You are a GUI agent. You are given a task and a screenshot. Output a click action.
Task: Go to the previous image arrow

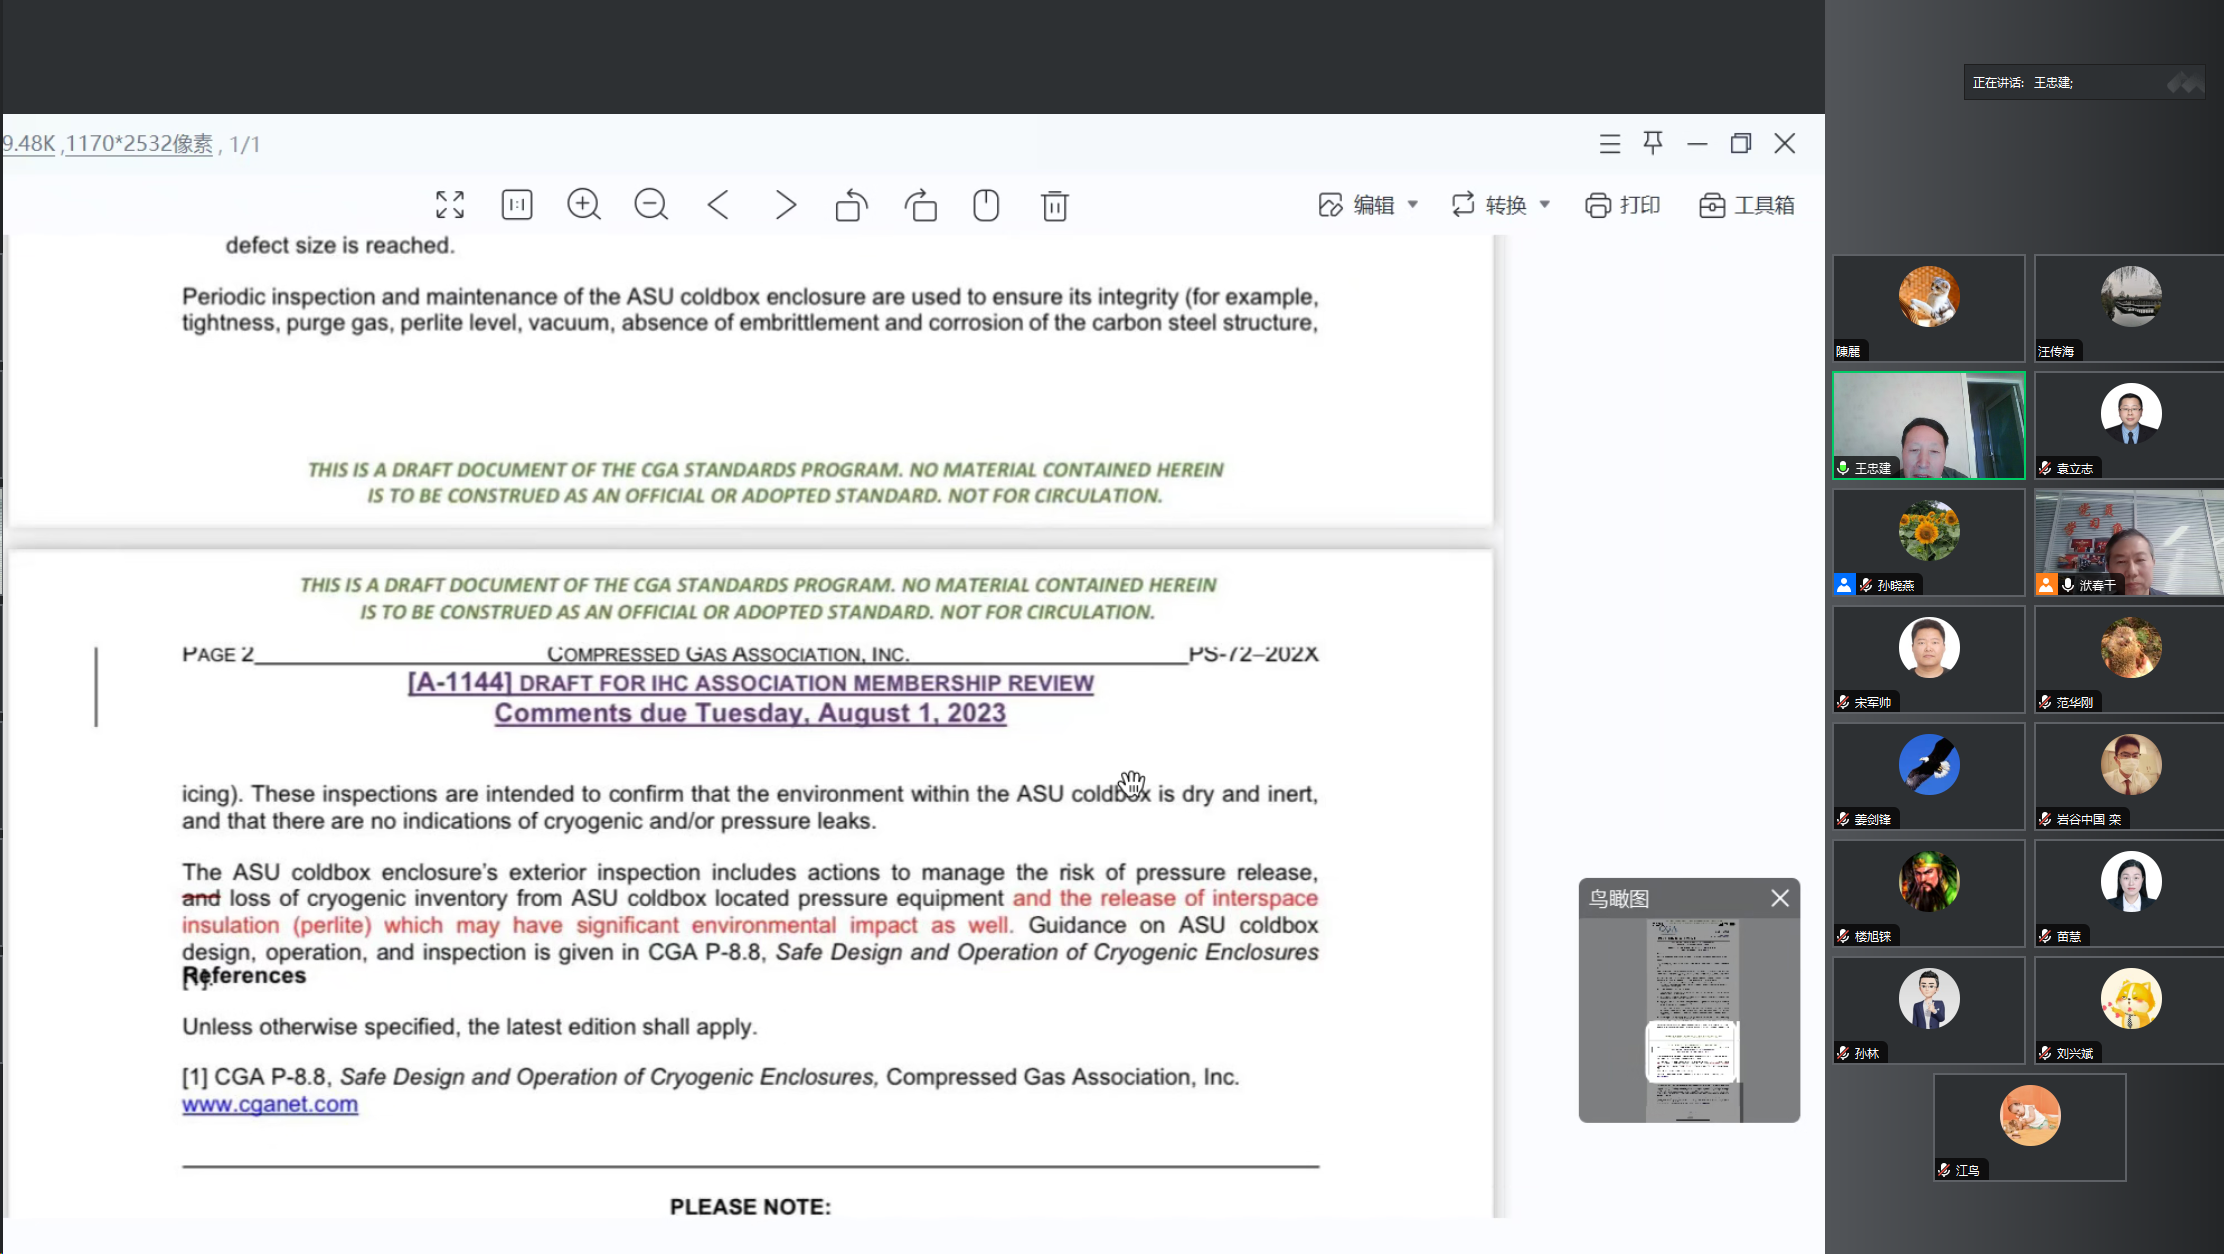coord(718,205)
